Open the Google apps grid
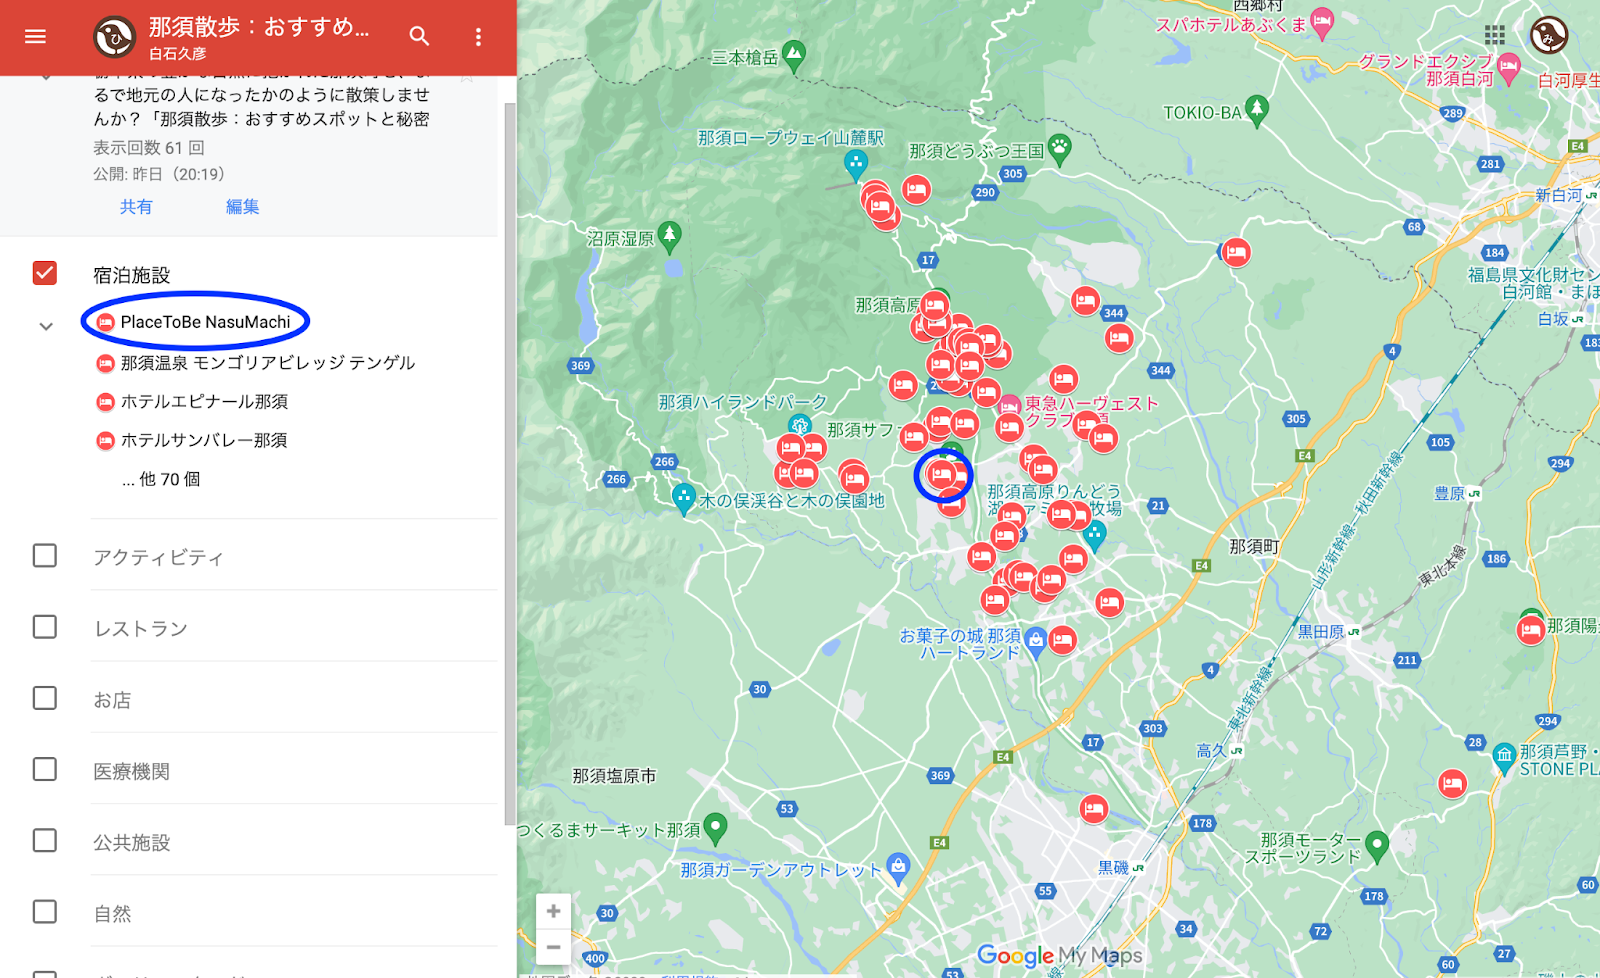 point(1495,35)
